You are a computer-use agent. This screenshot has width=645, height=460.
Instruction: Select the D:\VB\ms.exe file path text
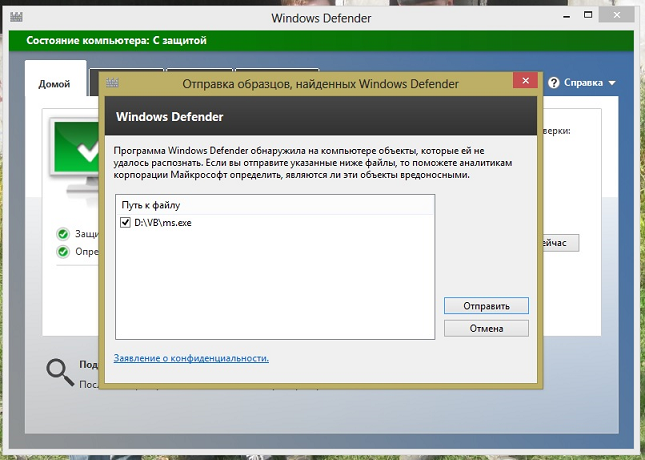pos(163,223)
